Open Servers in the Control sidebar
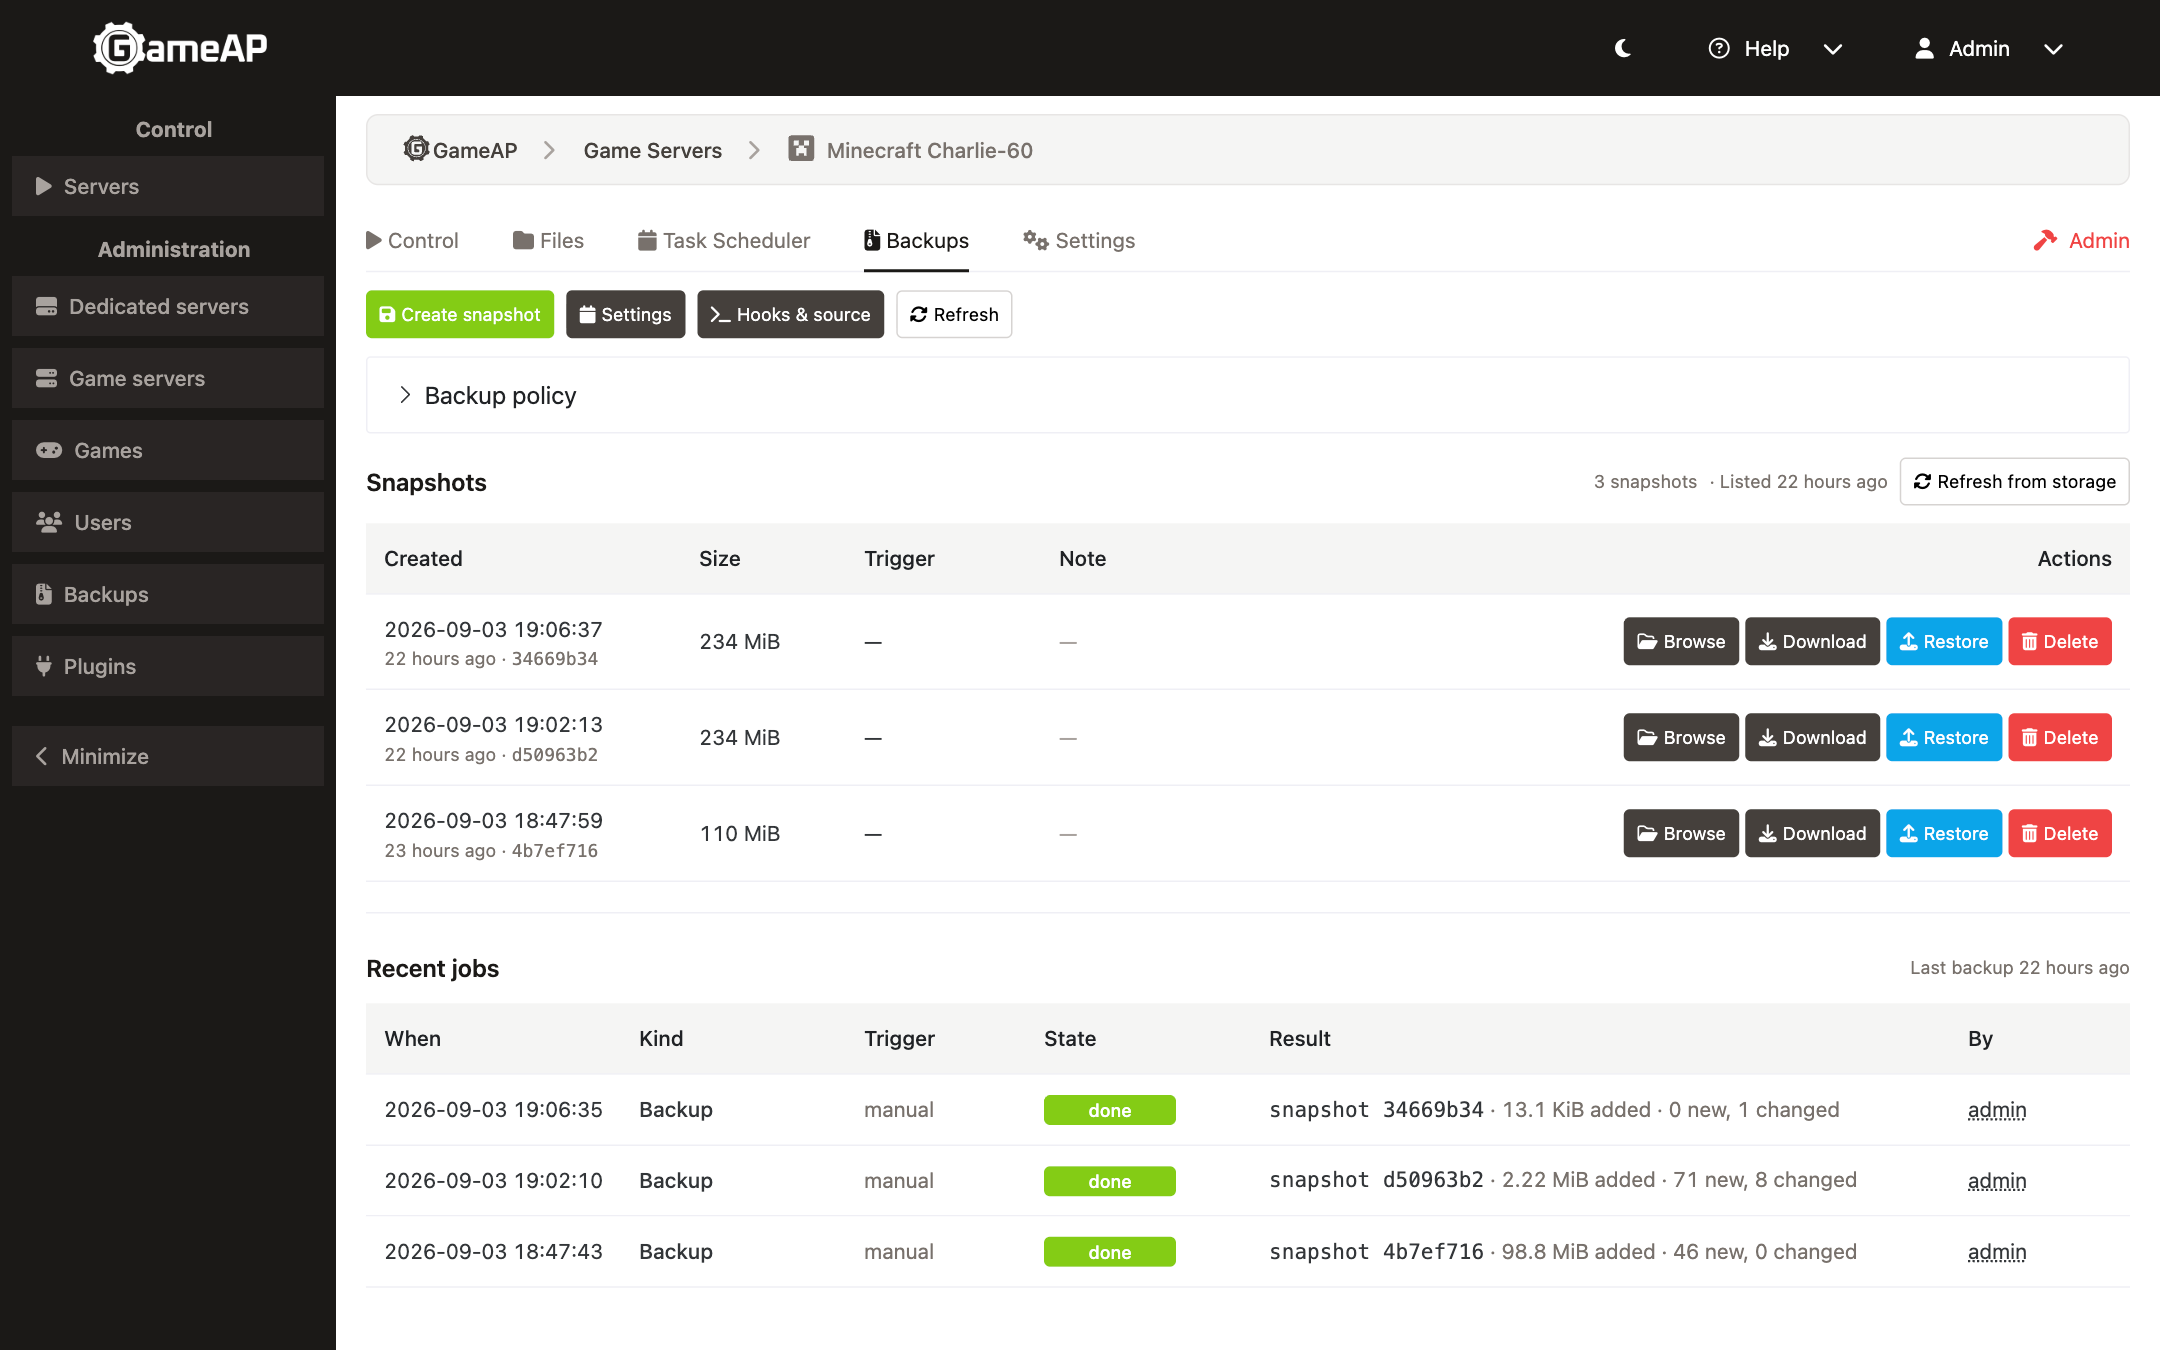Screen dimensions: 2160x1350 click(168, 186)
